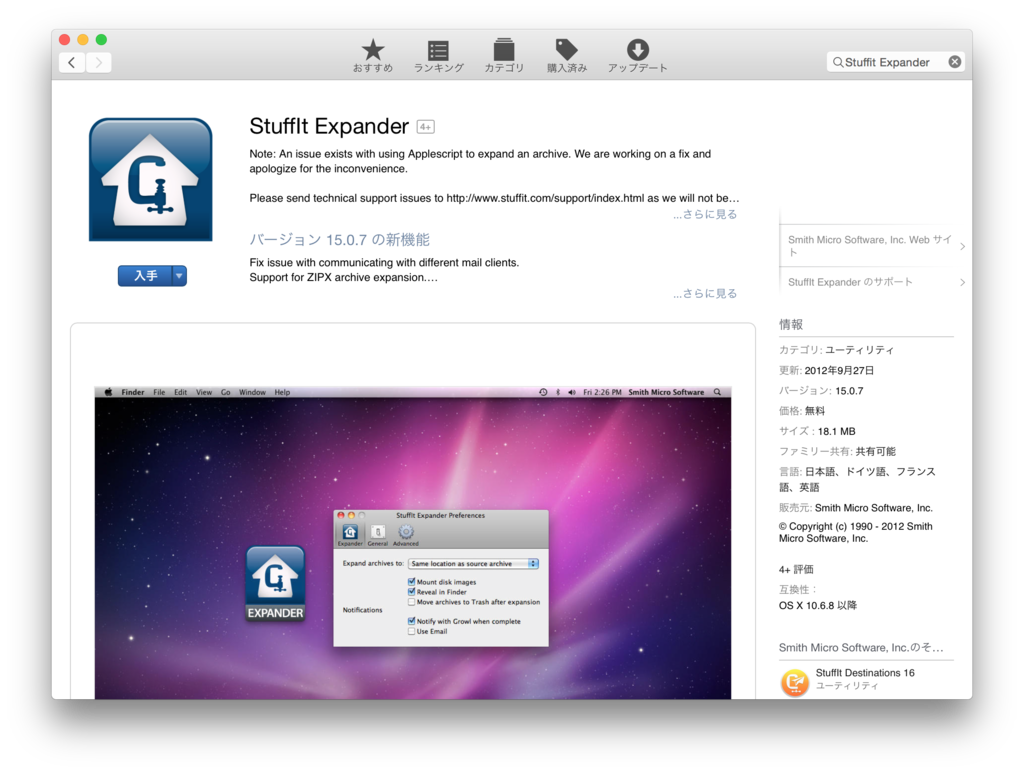Click the Fri 2:26 PM clock in screenshot
The image size is (1024, 773).
(x=602, y=392)
